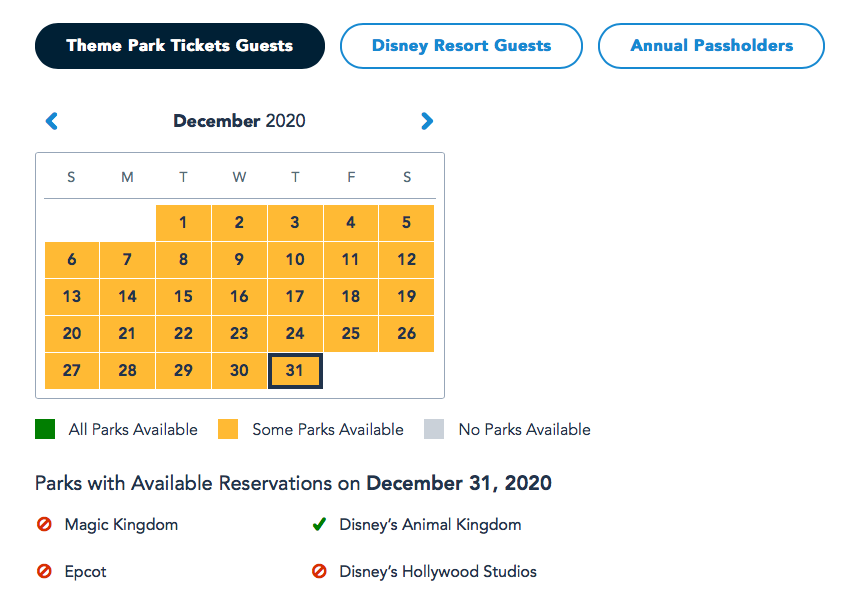
Task: Click gray No Parks Available legend swatch
Action: (x=434, y=429)
